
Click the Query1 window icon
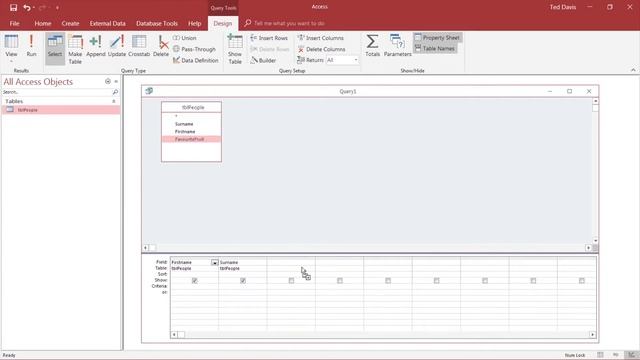[149, 91]
